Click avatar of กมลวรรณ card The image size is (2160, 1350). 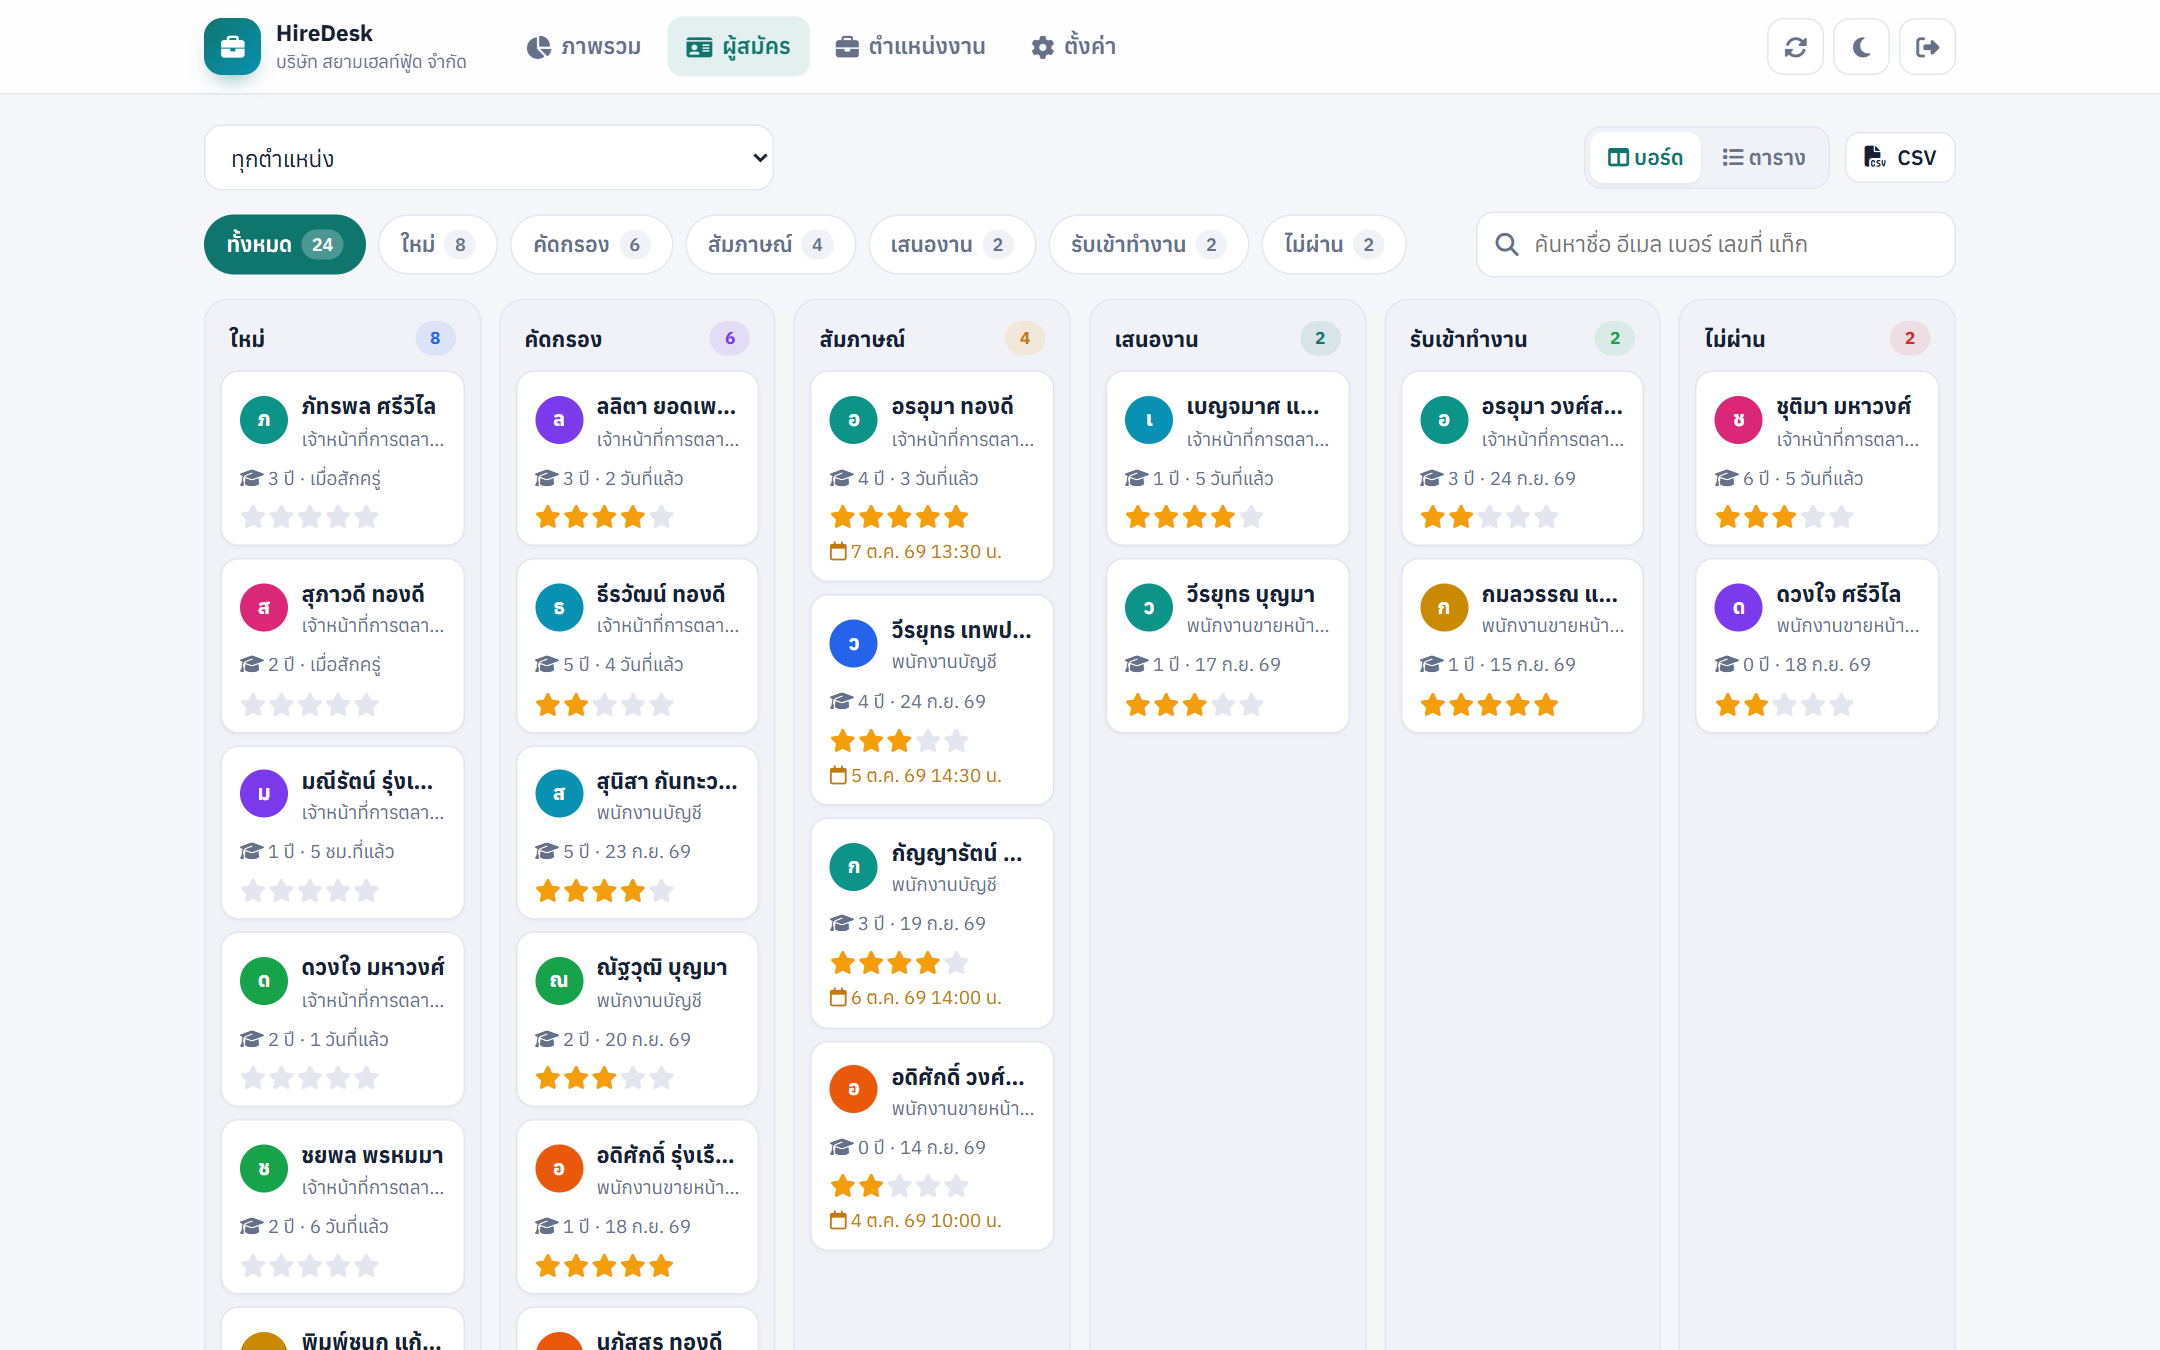coord(1444,607)
